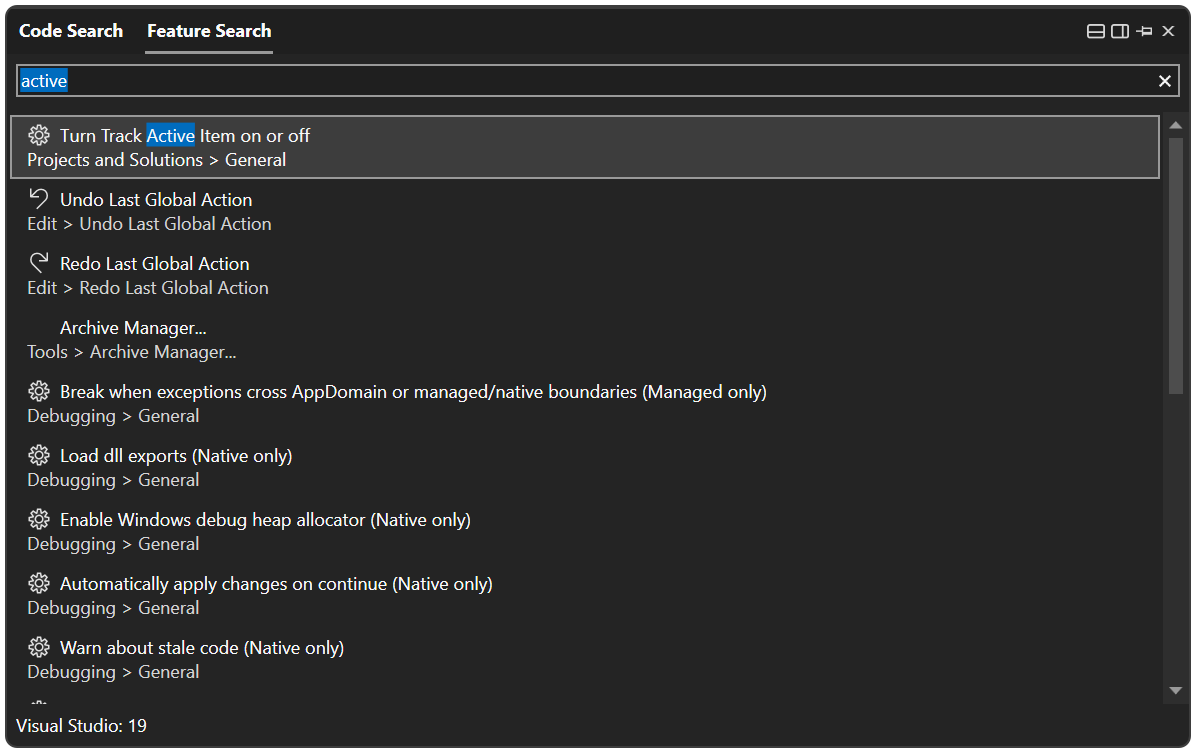This screenshot has height=751, width=1192.
Task: Click the scrollbar down arrow
Action: pyautogui.click(x=1176, y=690)
